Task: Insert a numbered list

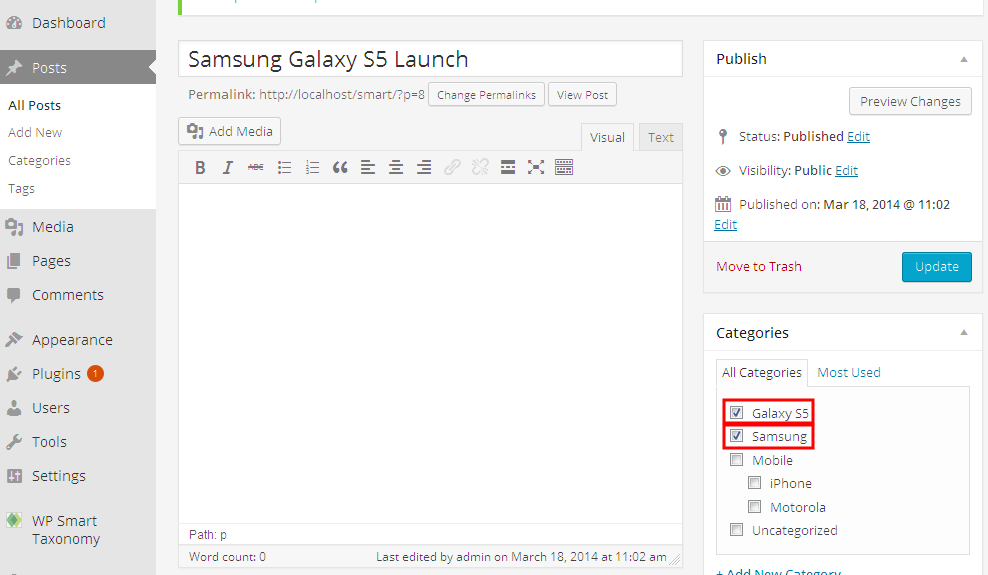Action: pos(312,168)
